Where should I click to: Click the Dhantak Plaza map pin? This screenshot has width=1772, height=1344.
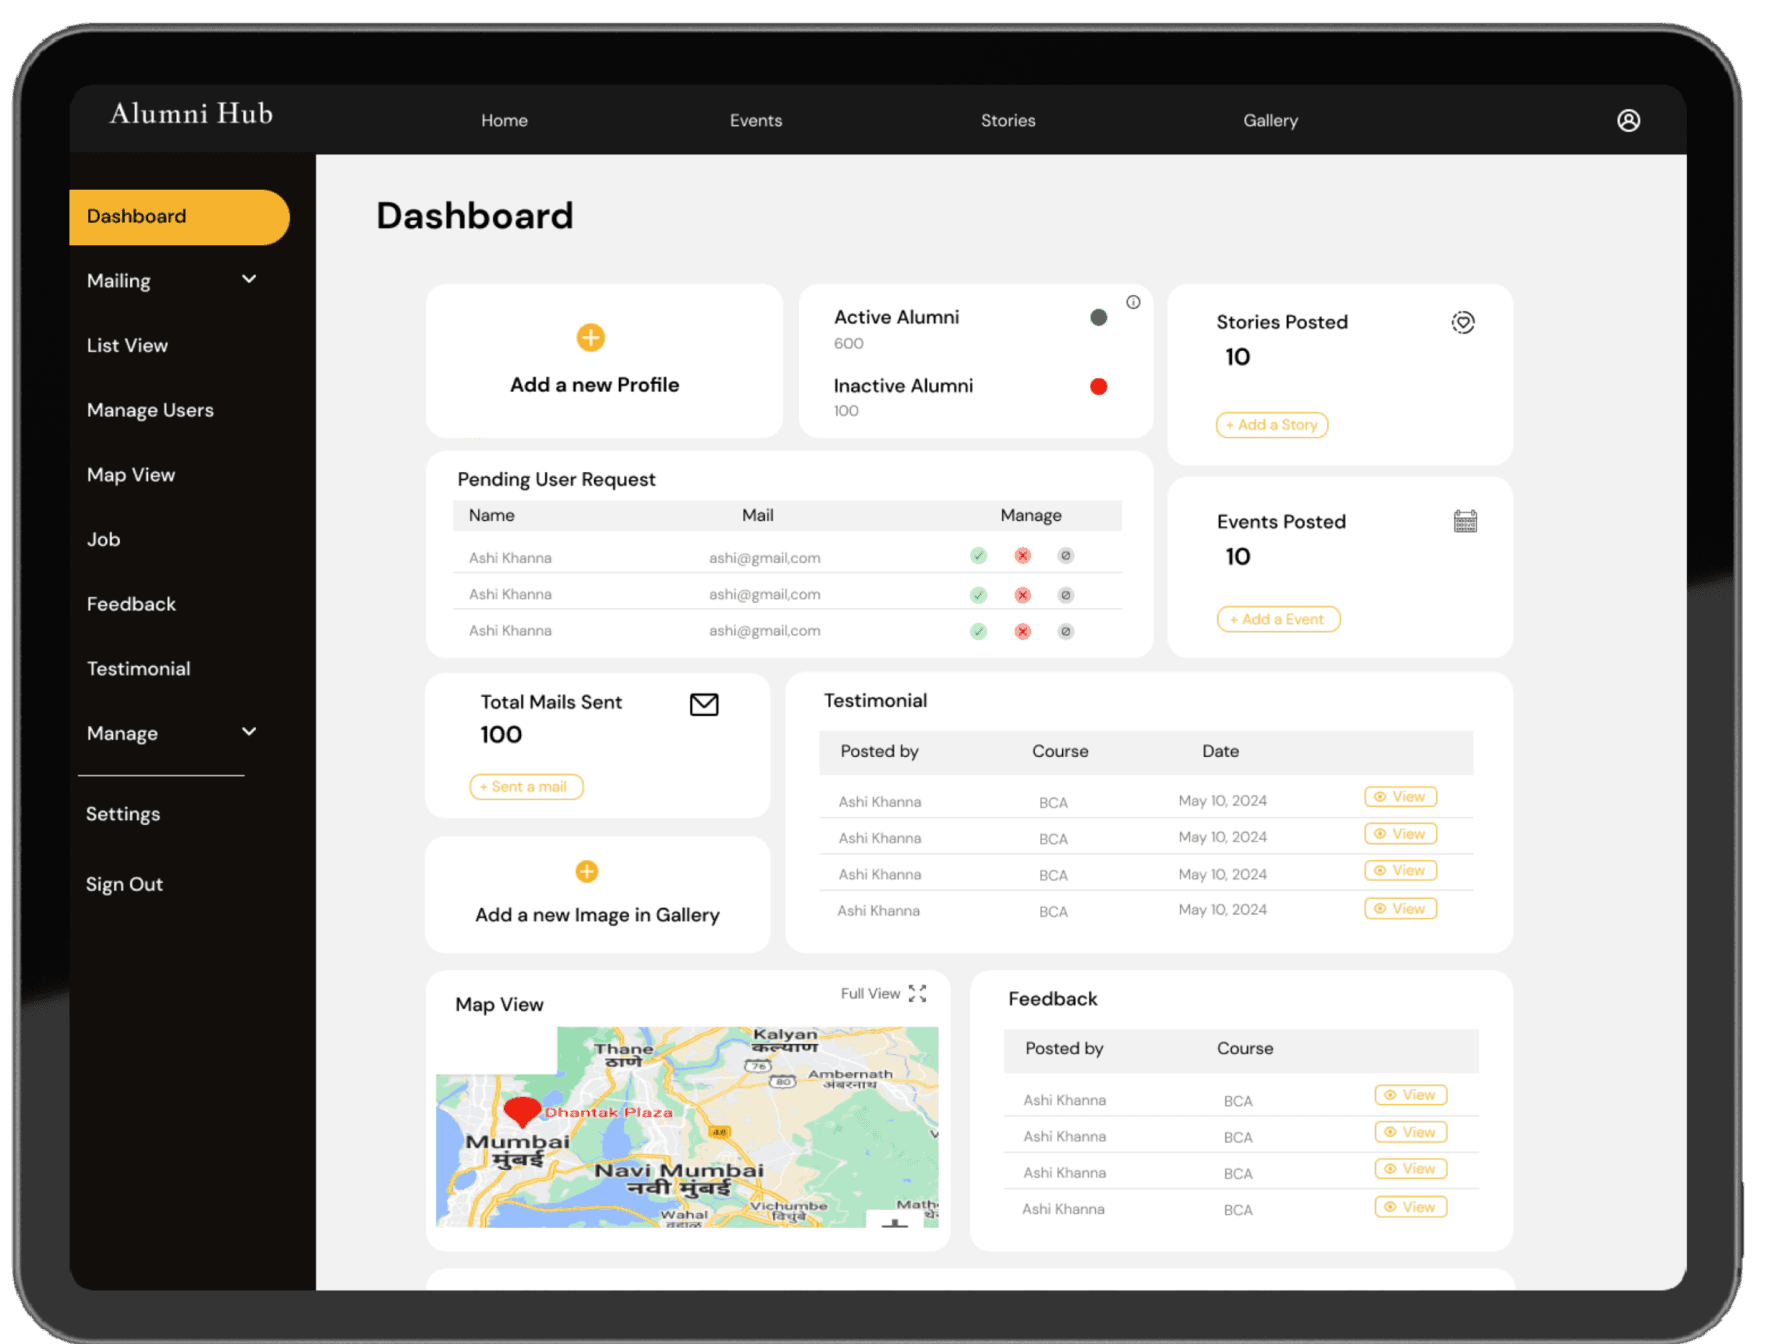[521, 1110]
